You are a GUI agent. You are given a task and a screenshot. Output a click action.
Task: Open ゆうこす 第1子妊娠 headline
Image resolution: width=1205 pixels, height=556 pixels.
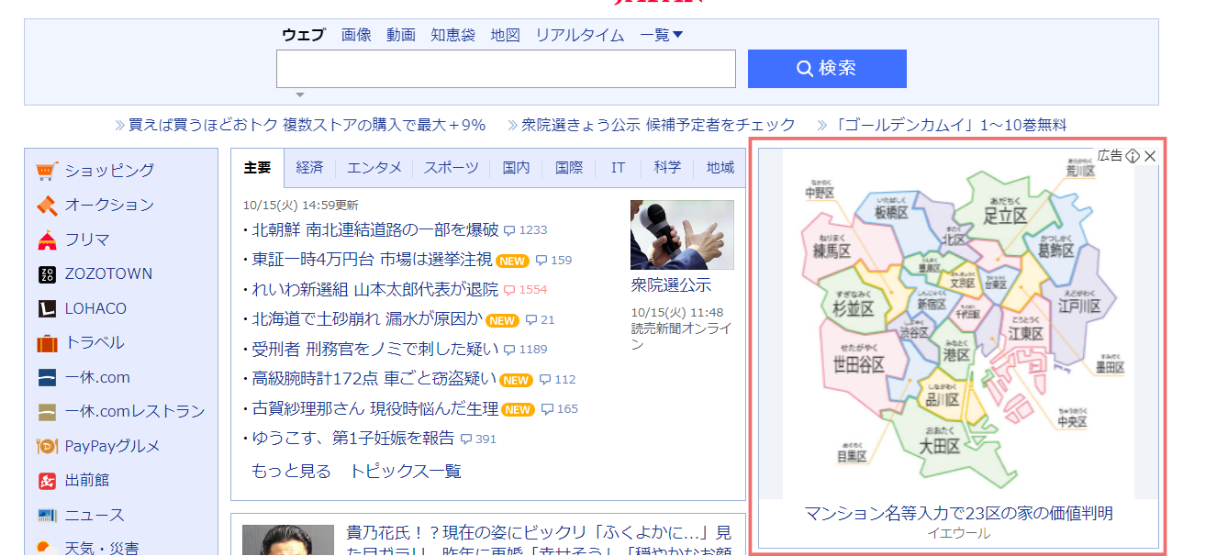pyautogui.click(x=353, y=439)
